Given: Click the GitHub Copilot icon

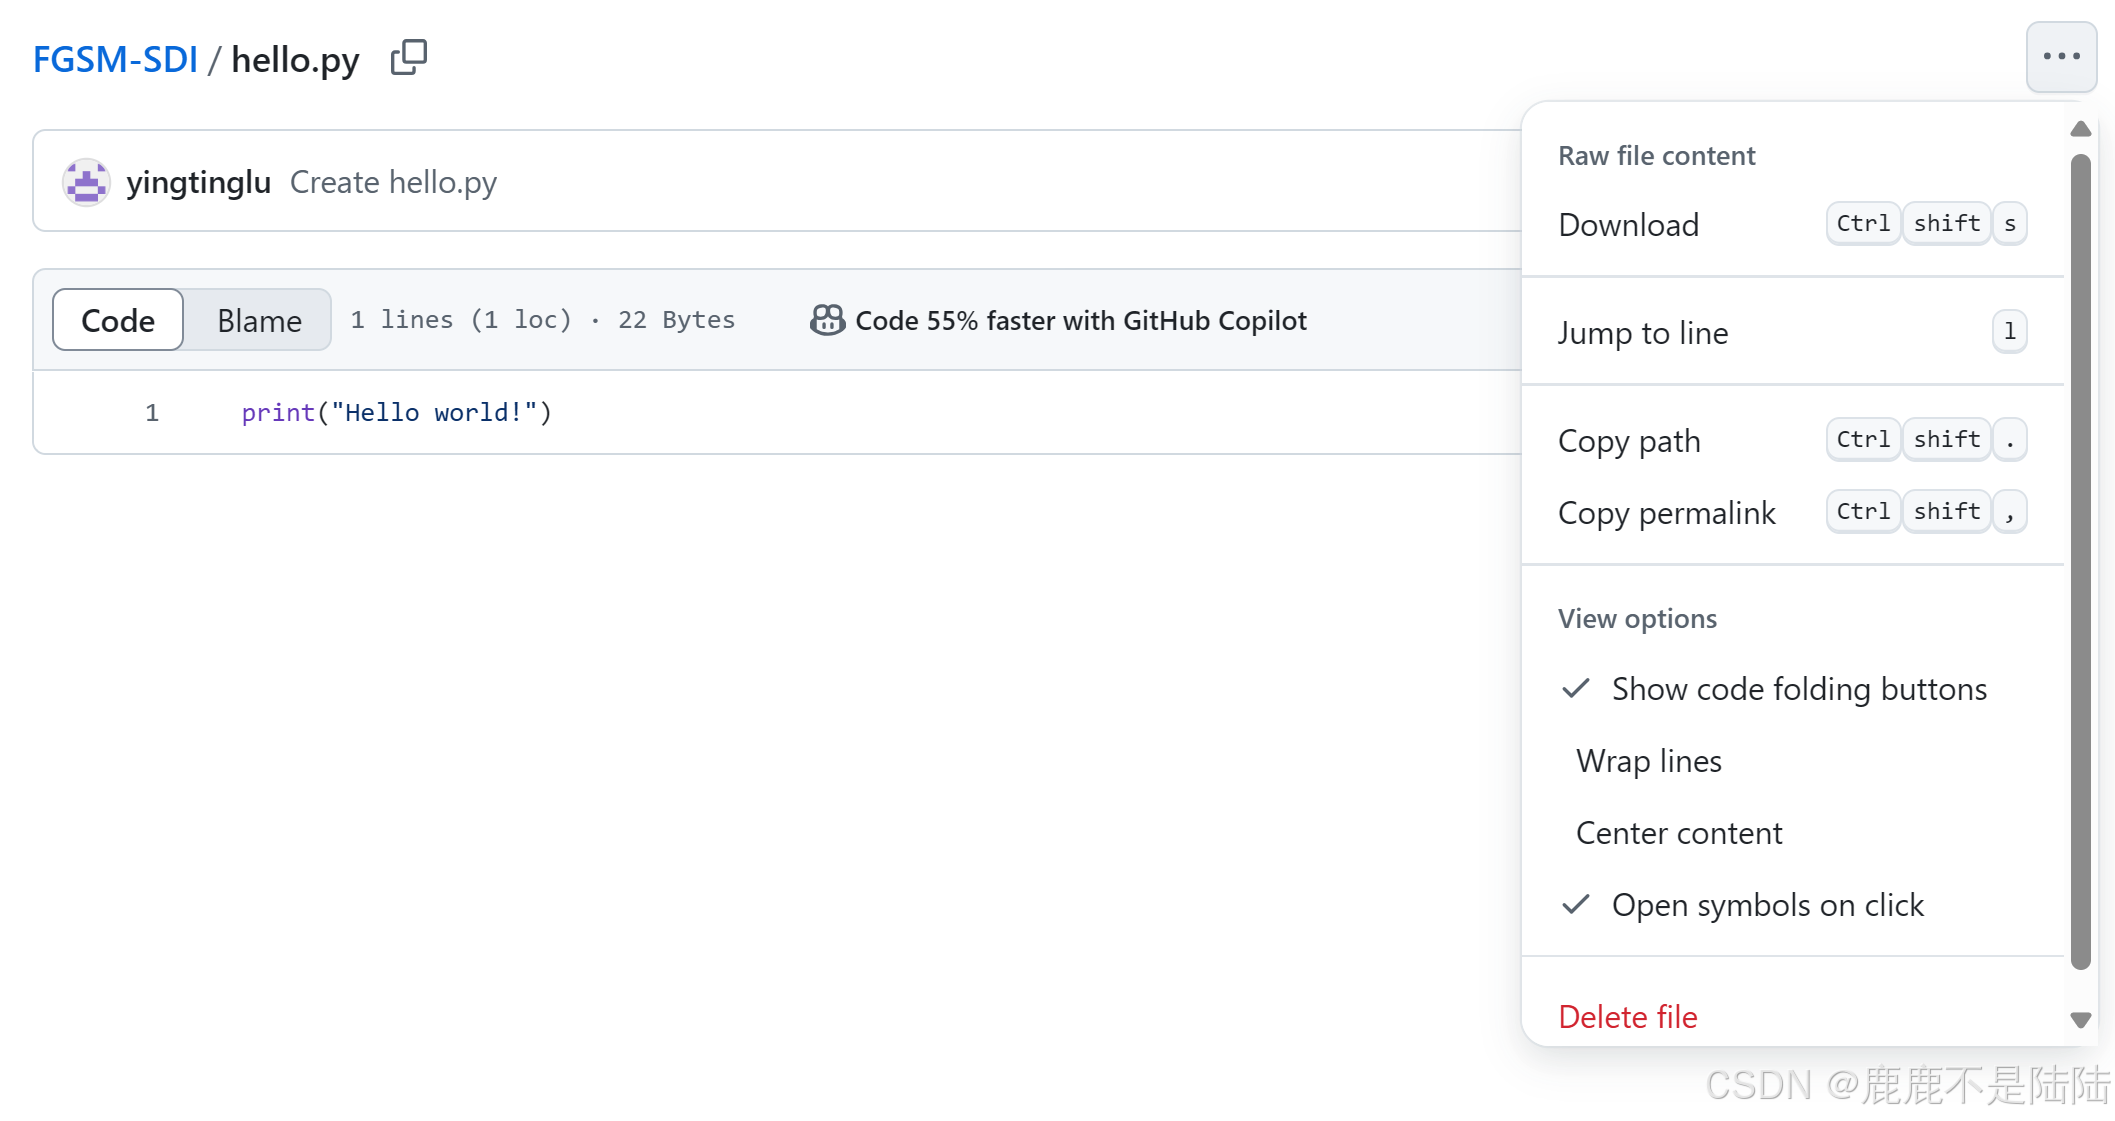Looking at the screenshot, I should click(827, 320).
